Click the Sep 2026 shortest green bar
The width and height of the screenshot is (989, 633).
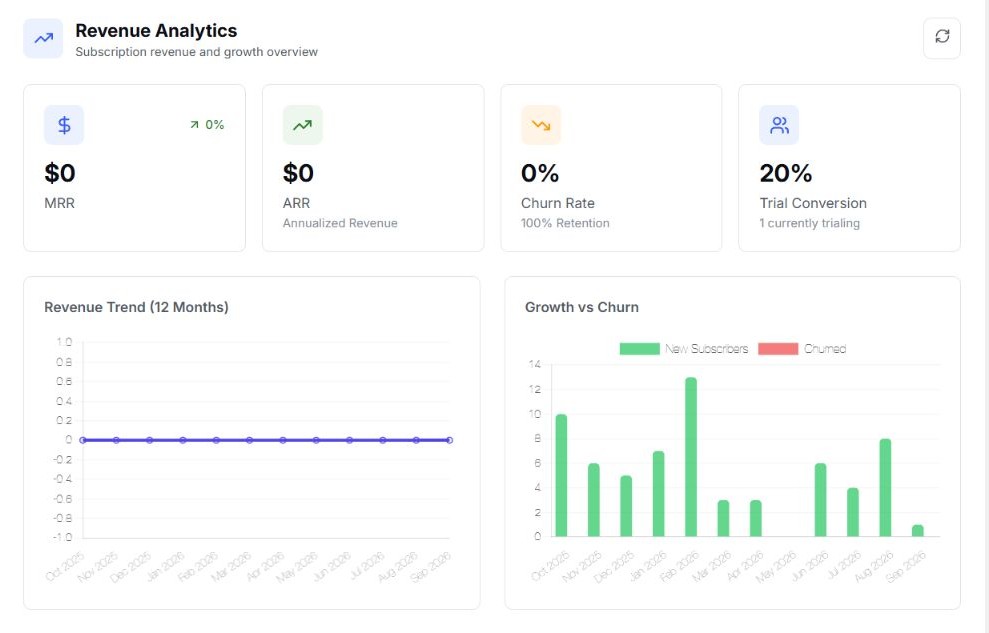click(918, 531)
